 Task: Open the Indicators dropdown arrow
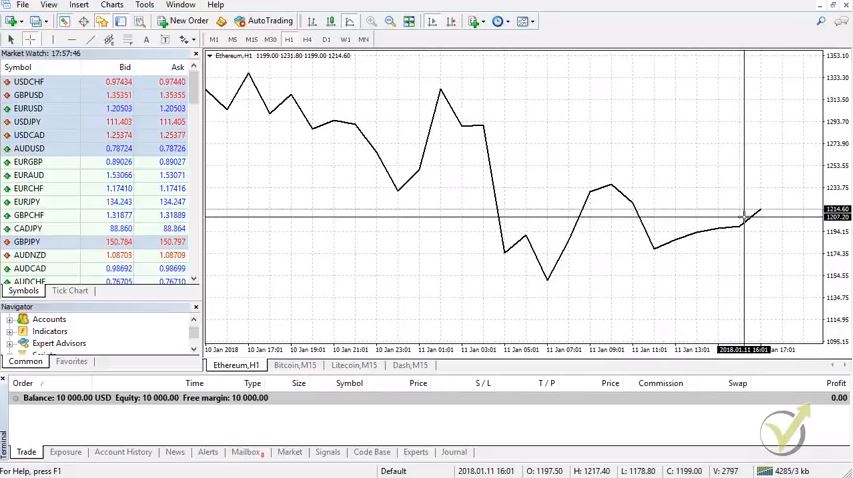[483, 22]
